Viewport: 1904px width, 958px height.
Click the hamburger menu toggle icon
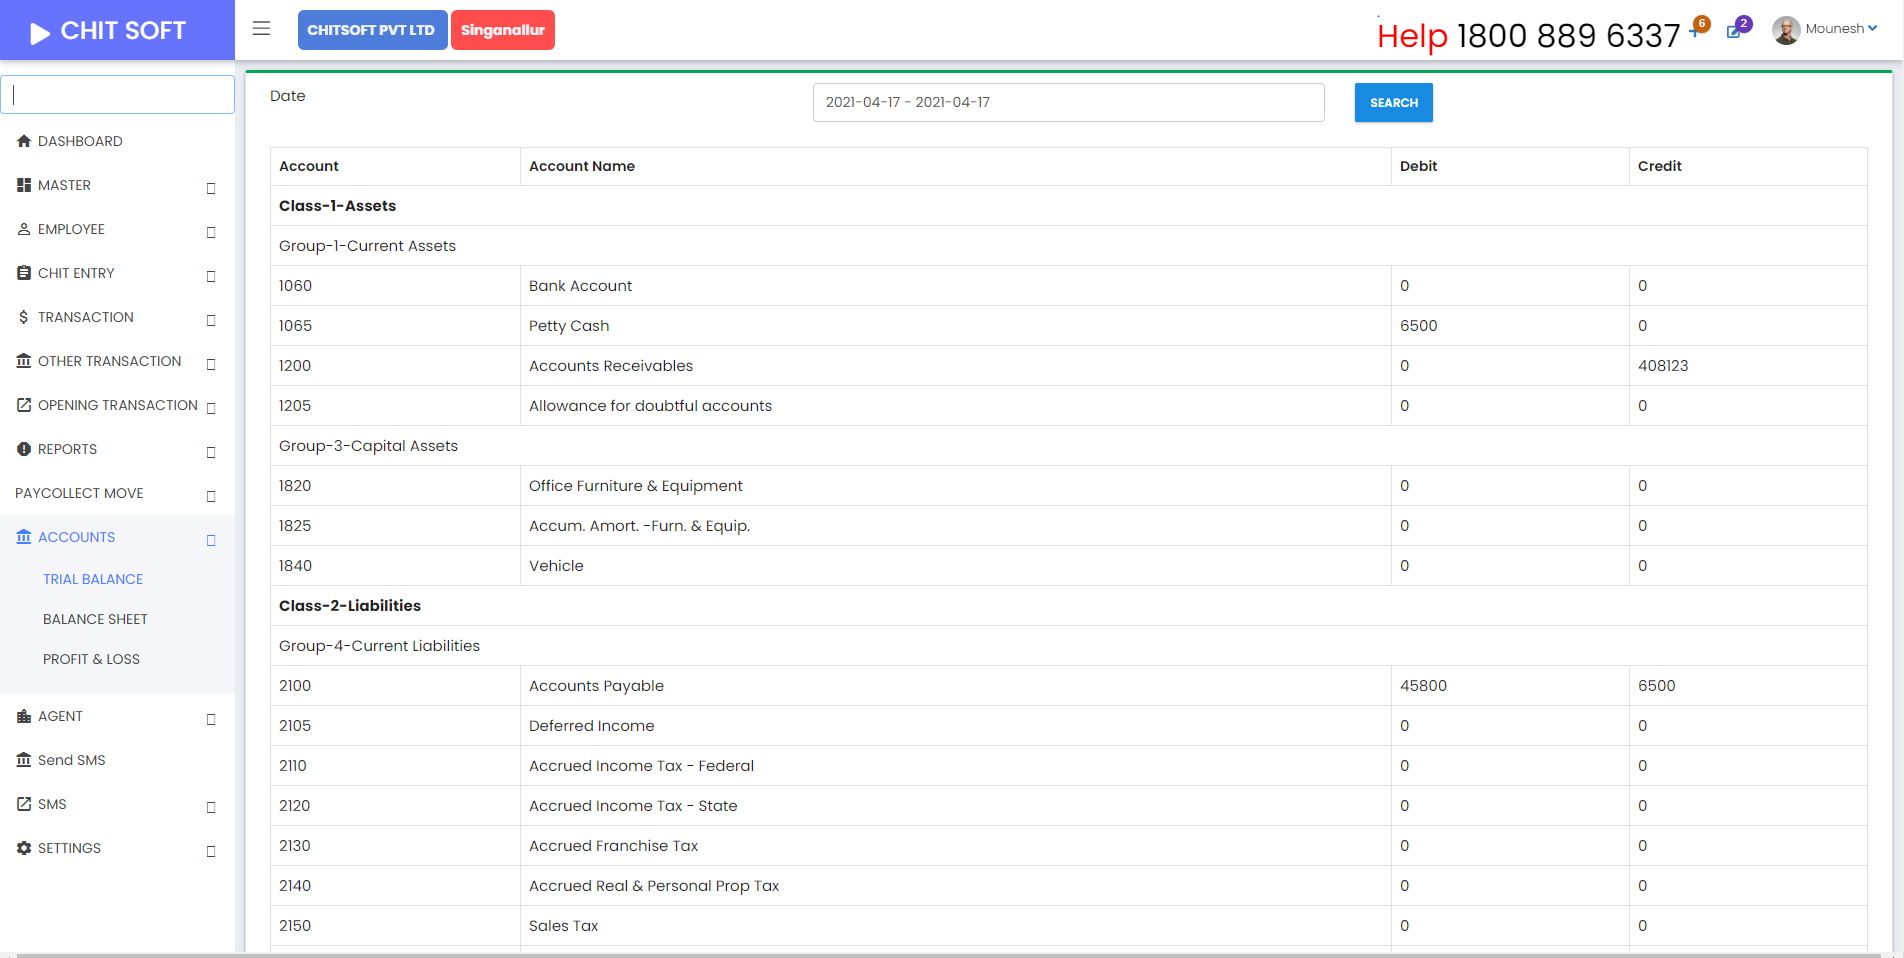pos(261,29)
